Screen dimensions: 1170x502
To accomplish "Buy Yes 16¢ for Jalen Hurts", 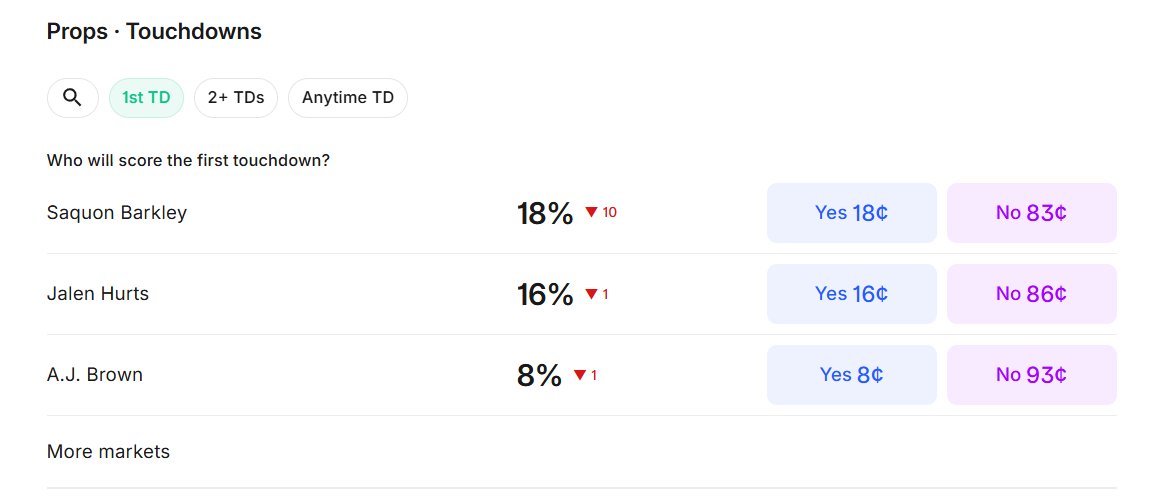I will point(851,294).
